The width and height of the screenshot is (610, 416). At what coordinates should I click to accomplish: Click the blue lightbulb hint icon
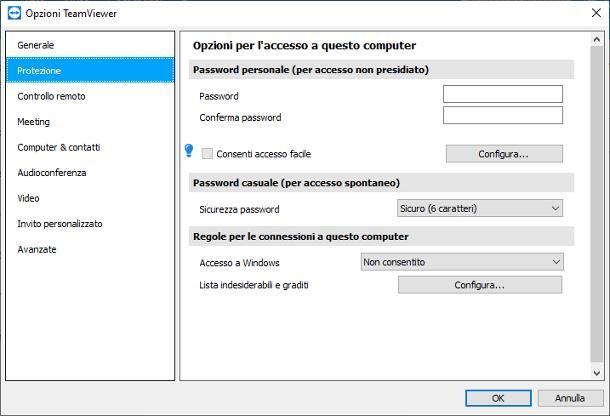point(188,151)
